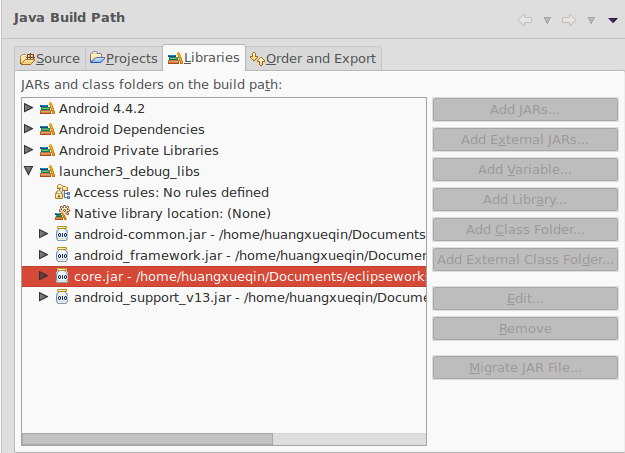
Task: Click the Add External Class Folder... button
Action: tap(525, 260)
